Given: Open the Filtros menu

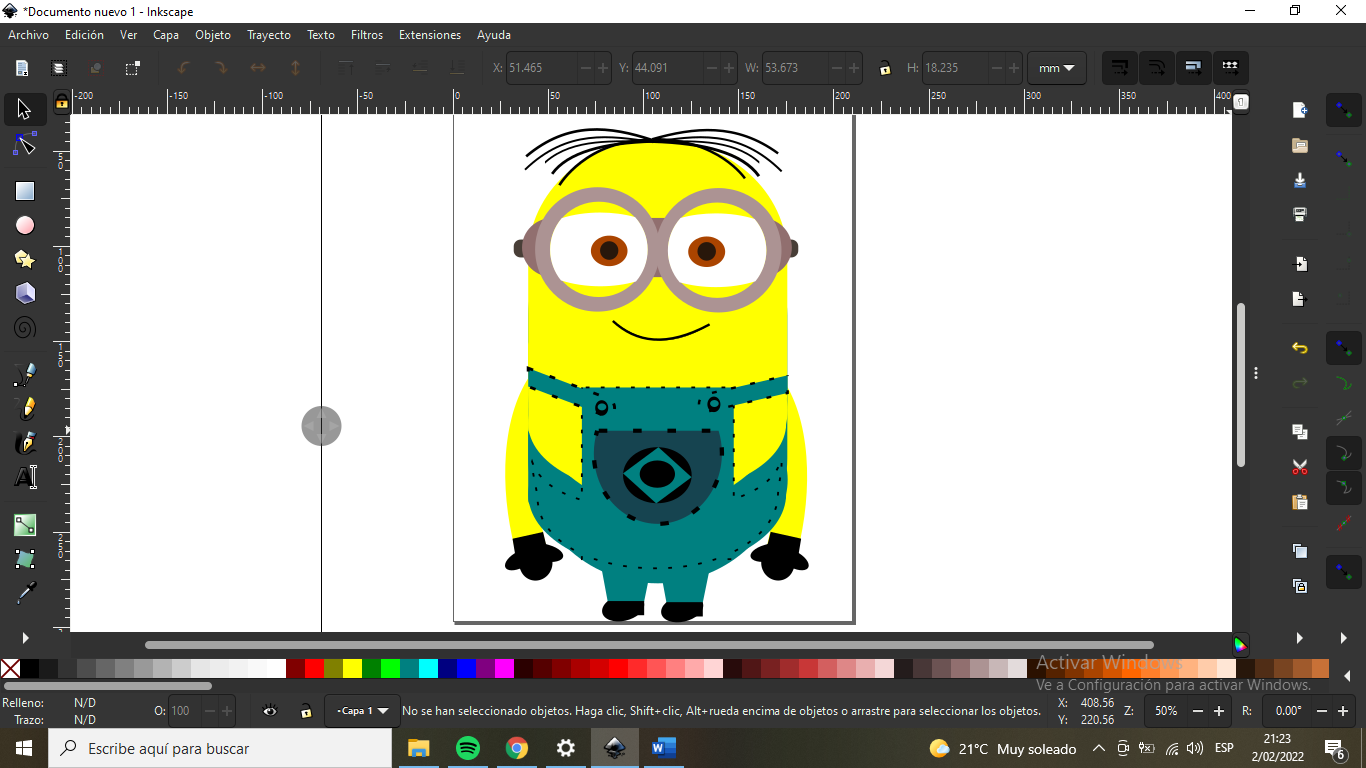Looking at the screenshot, I should point(367,35).
